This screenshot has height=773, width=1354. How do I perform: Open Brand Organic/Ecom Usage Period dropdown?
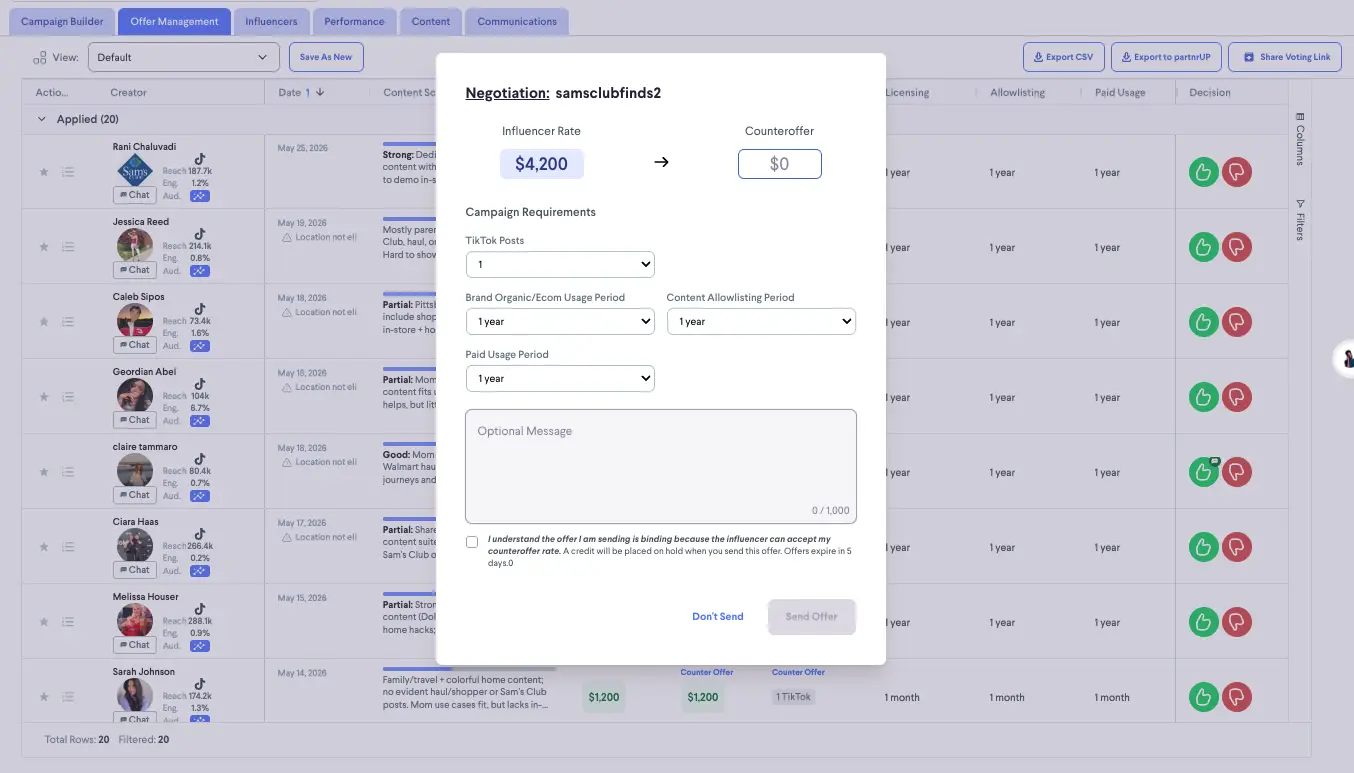(560, 322)
